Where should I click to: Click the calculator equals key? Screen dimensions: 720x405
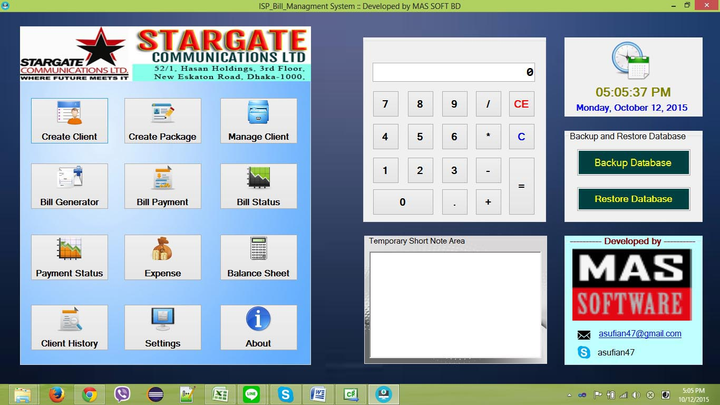[521, 186]
